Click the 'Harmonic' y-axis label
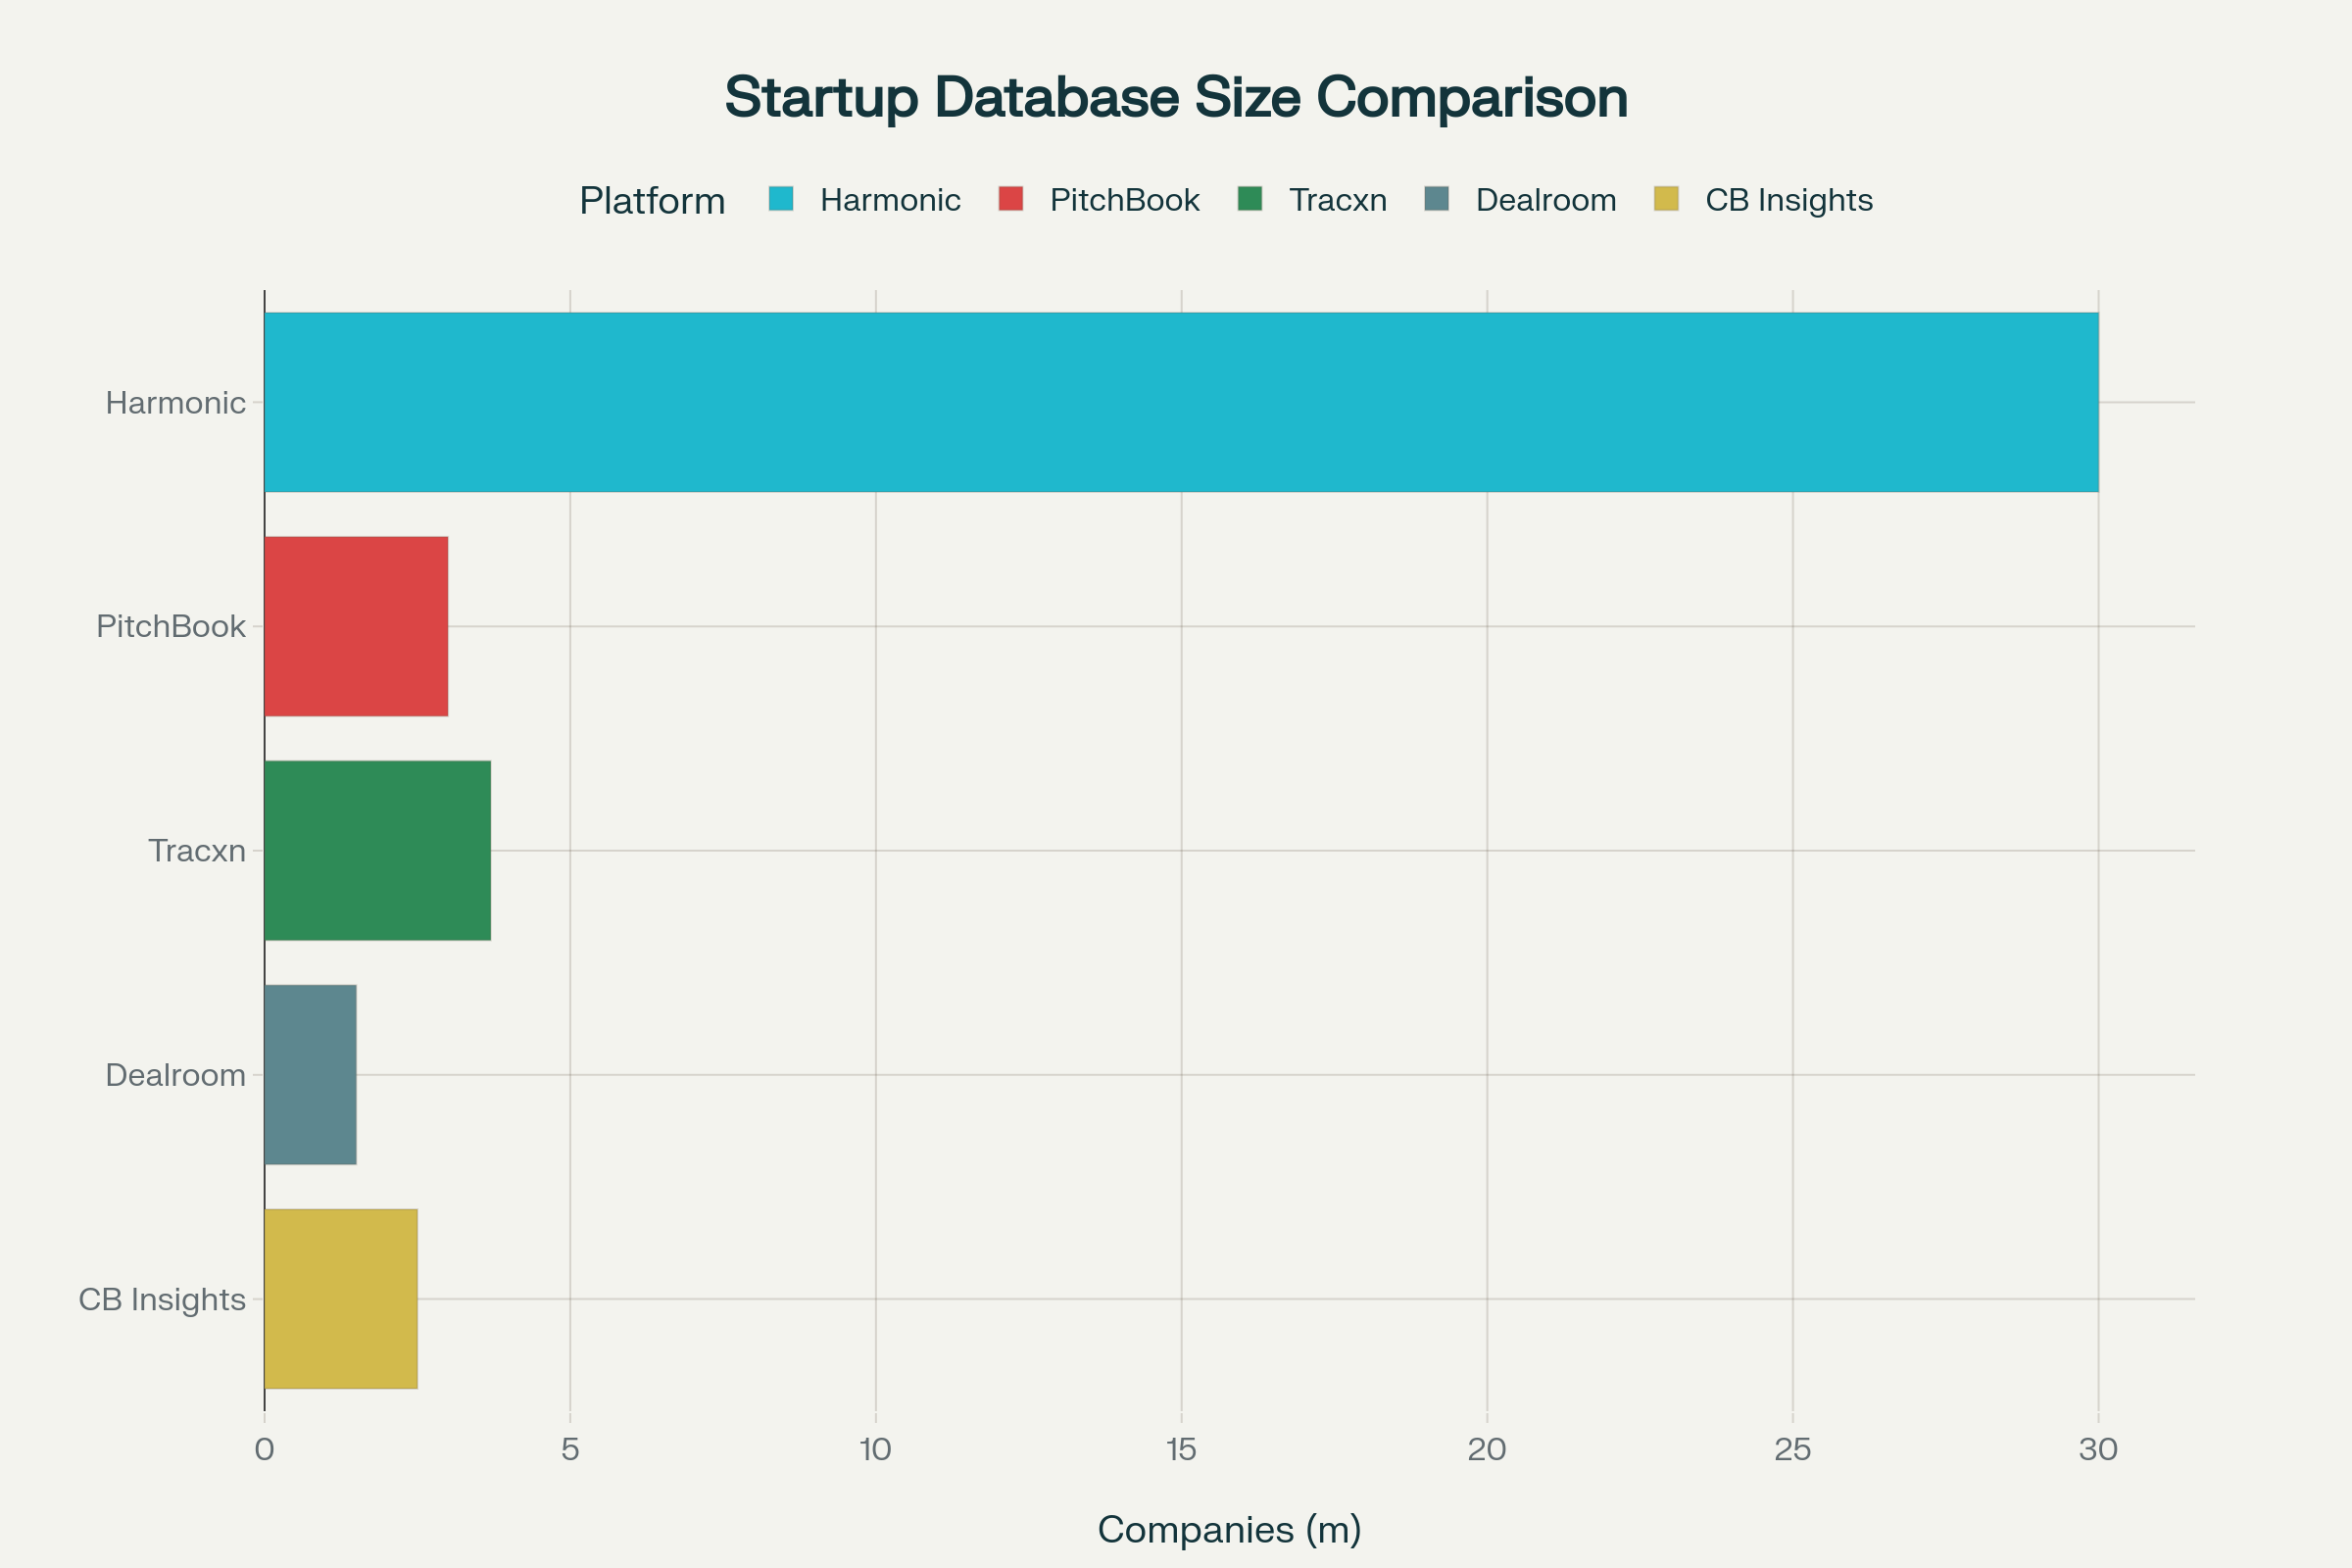 (175, 403)
